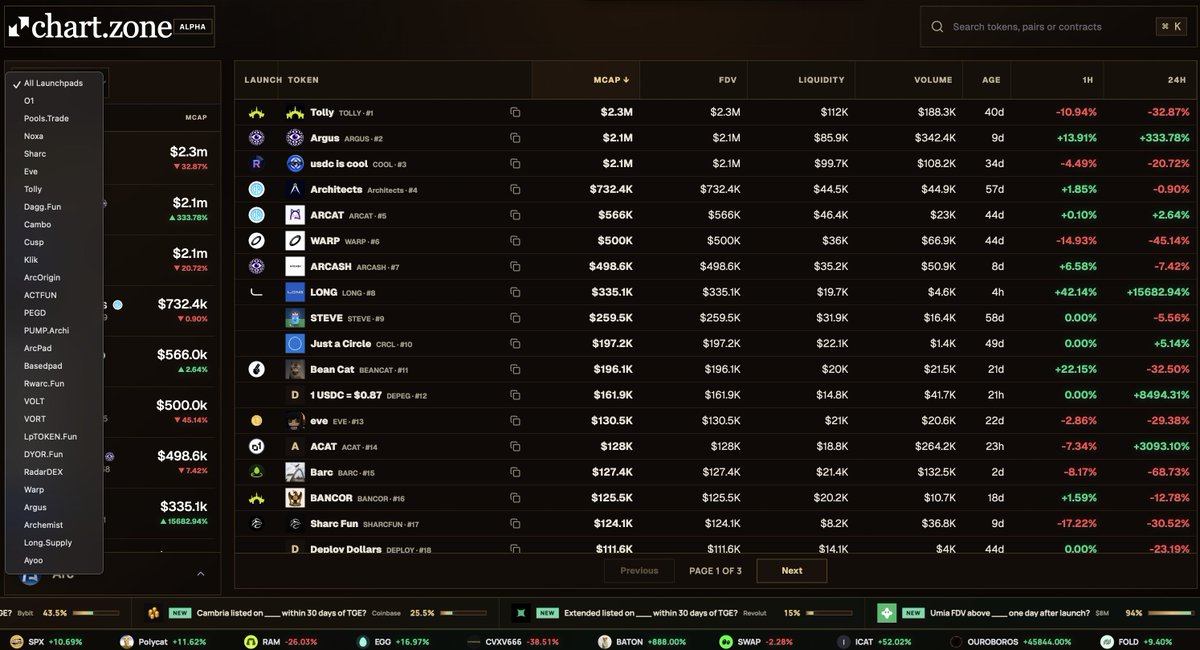
Task: Open the Tolly token name link
Action: [322, 113]
